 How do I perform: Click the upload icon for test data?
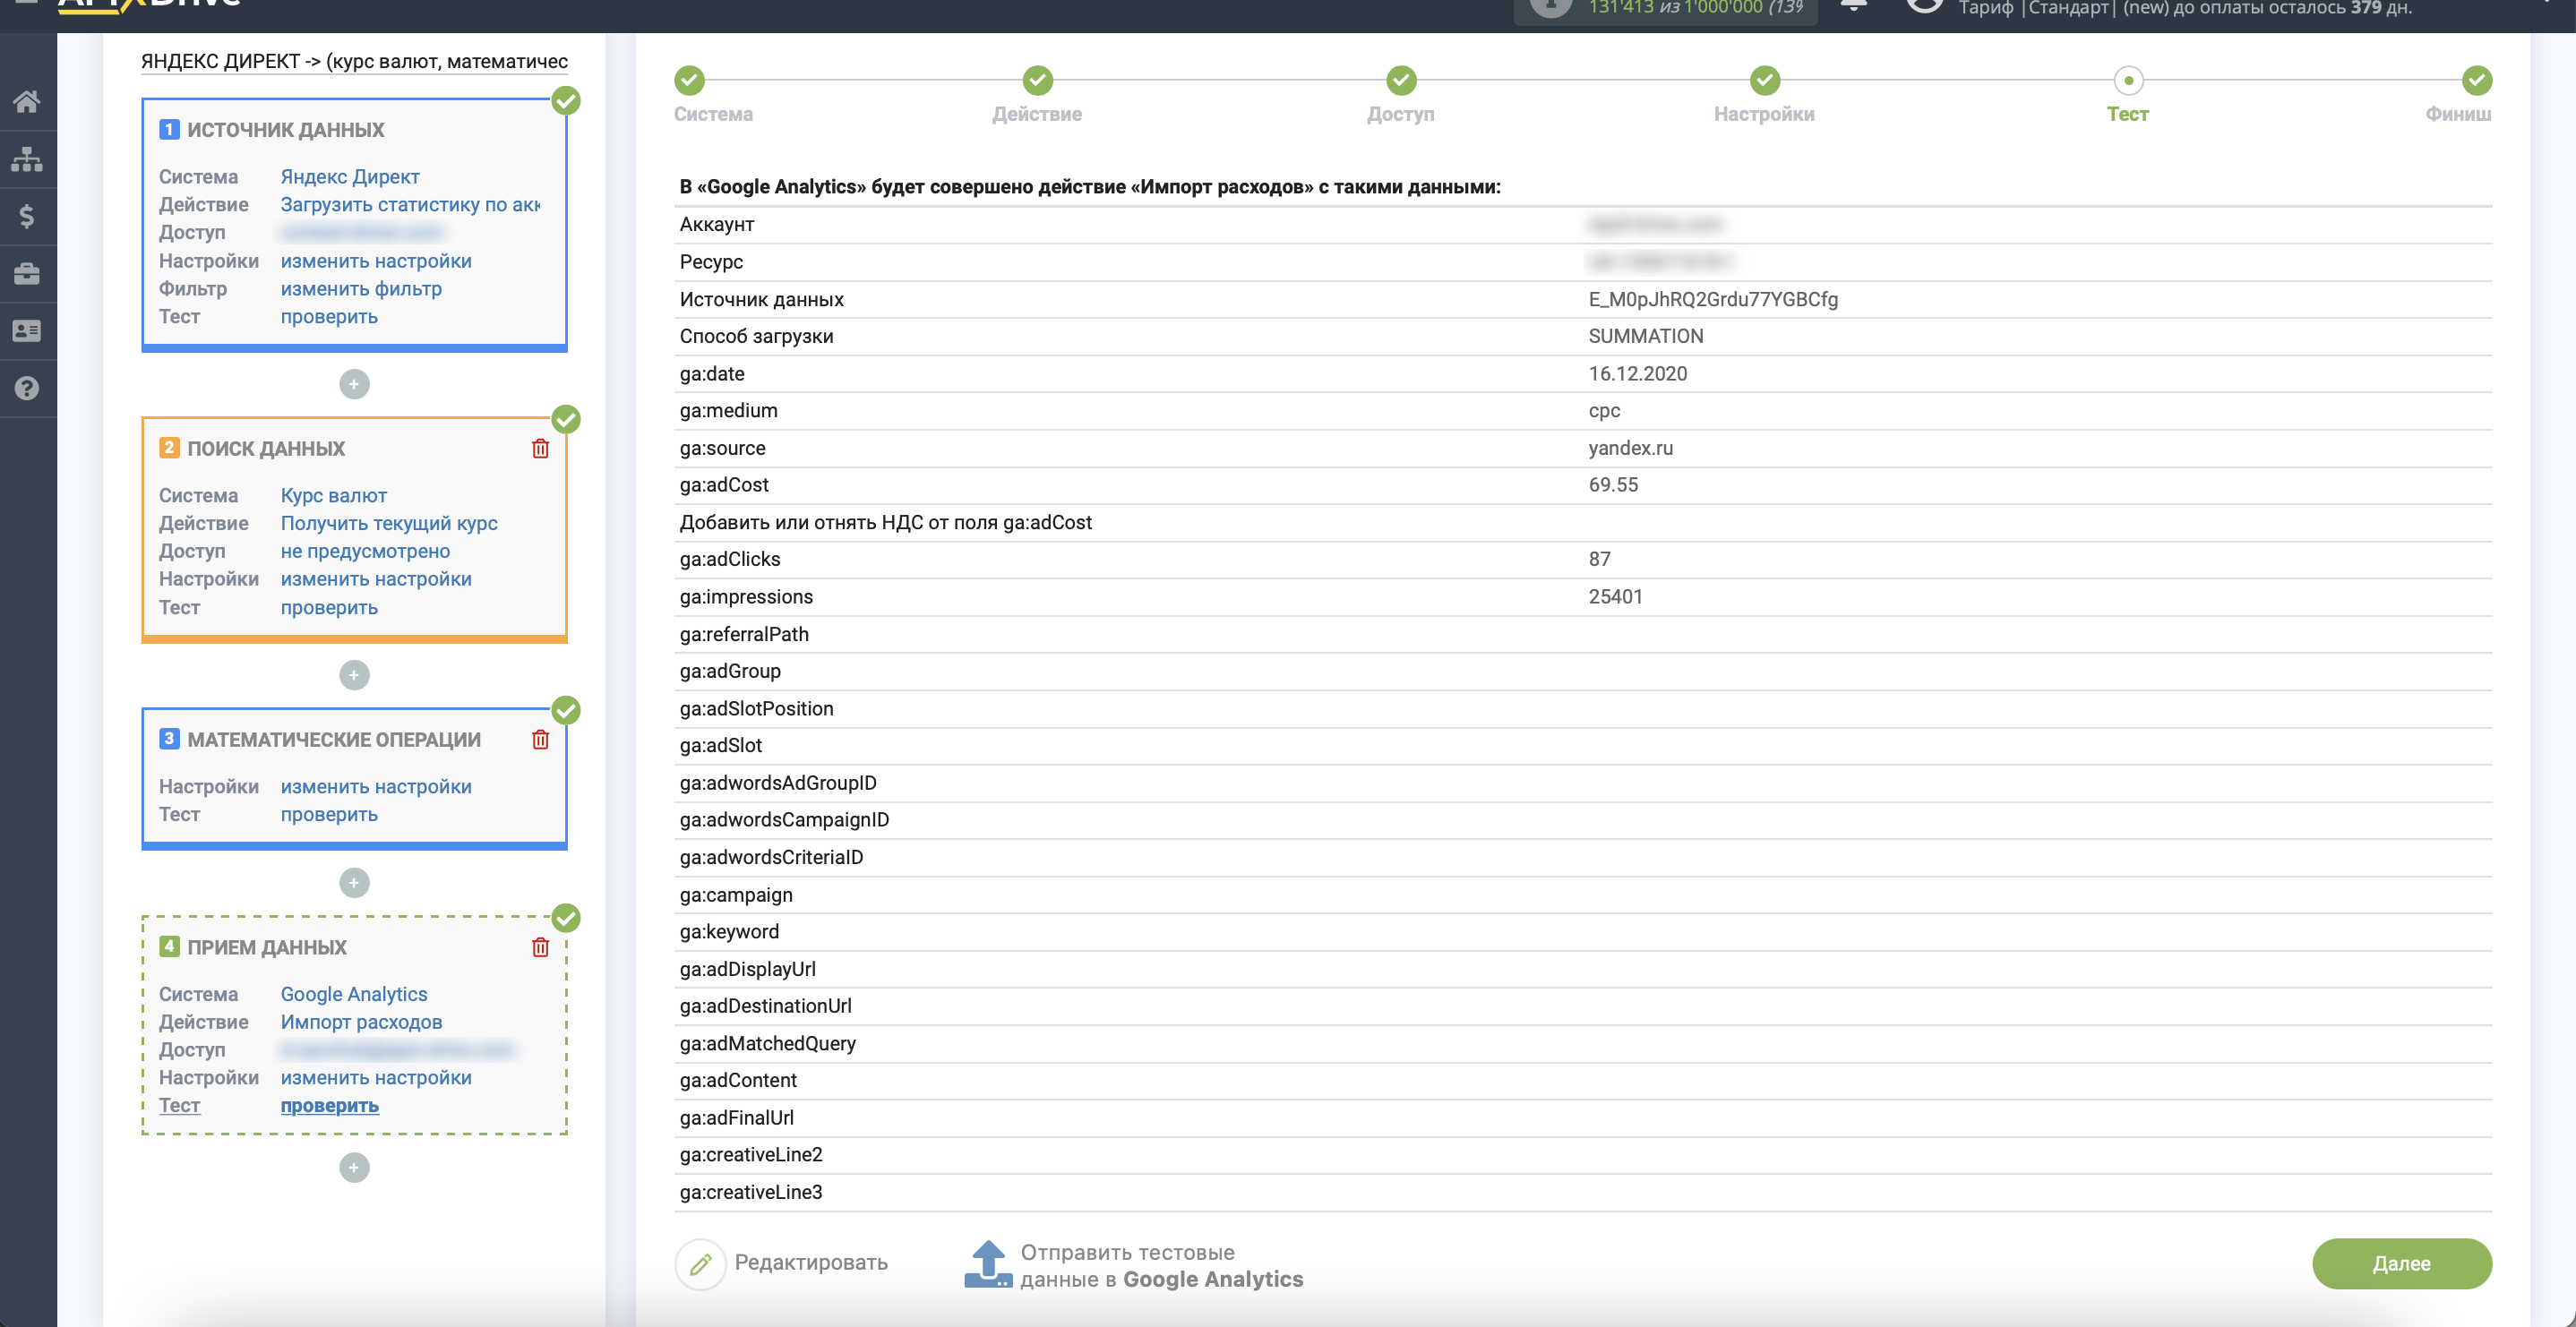988,1264
